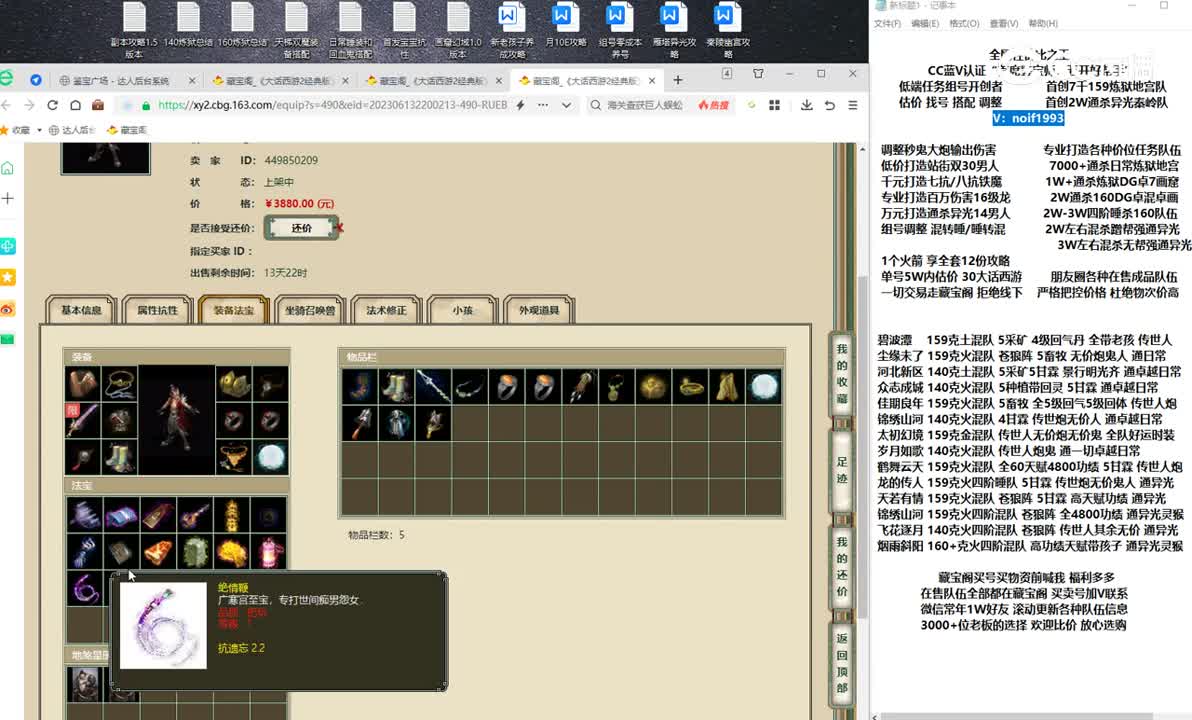The image size is (1192, 720).
Task: Open desktop file 副本攻略1.5版本
Action: (x=134, y=30)
